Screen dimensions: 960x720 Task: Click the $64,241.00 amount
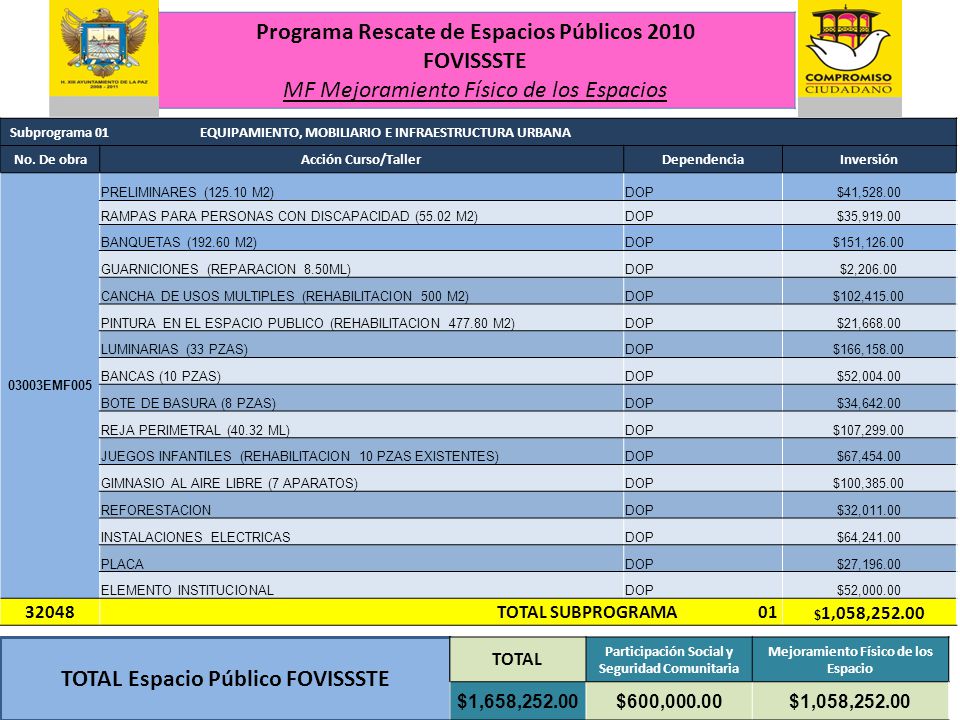868,538
